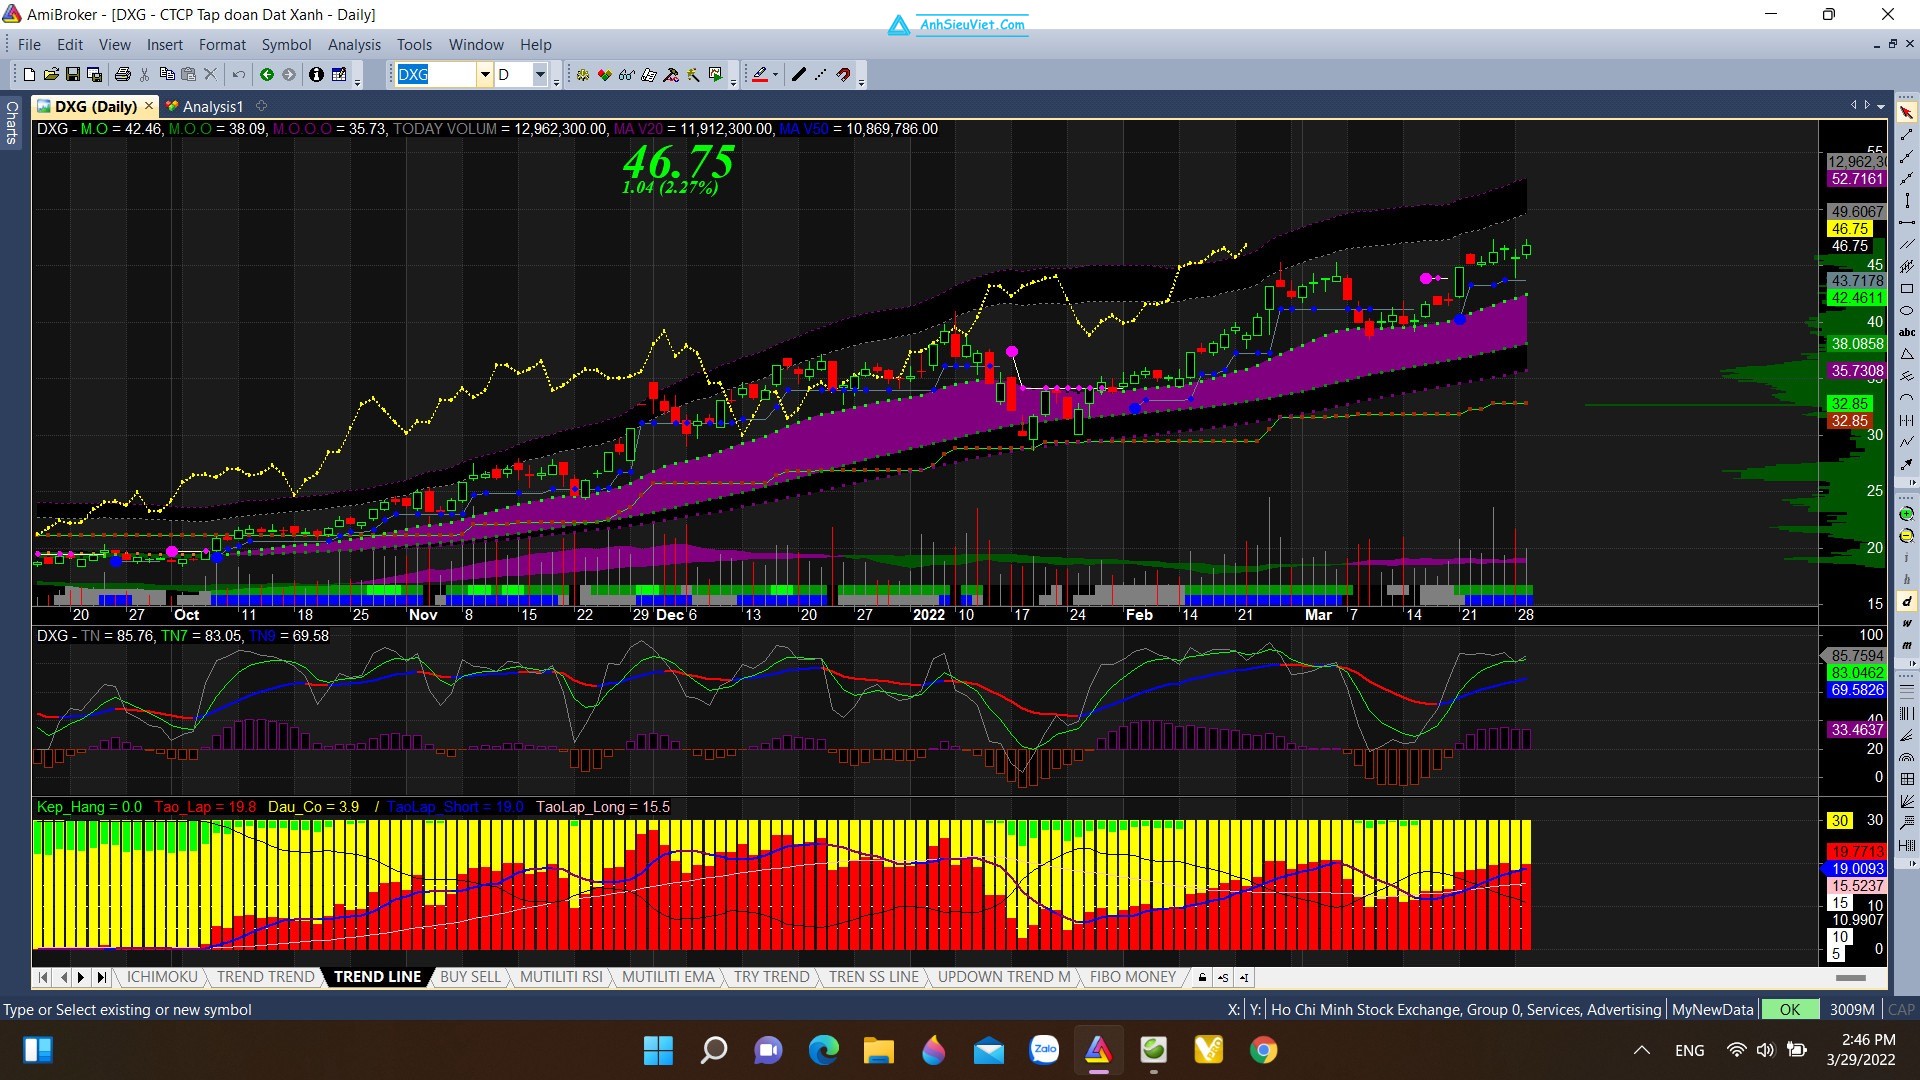Toggle weekly 'w' interval button
This screenshot has height=1080, width=1920.
pyautogui.click(x=1907, y=623)
